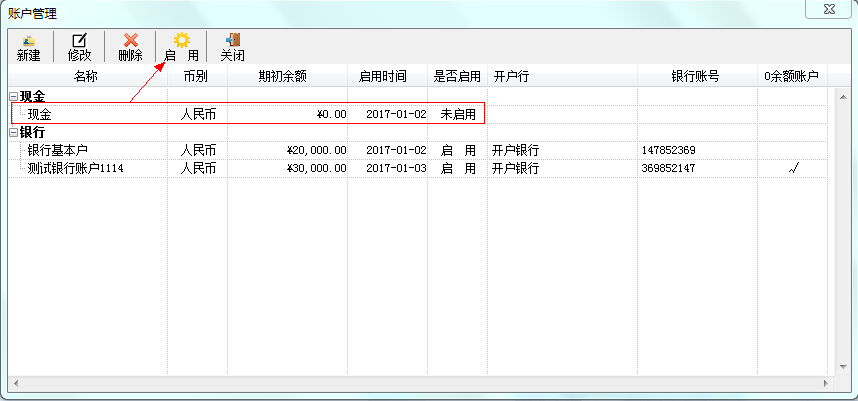The image size is (858, 401).
Task: Click the 删除 (Delete) red X icon
Action: tap(131, 40)
